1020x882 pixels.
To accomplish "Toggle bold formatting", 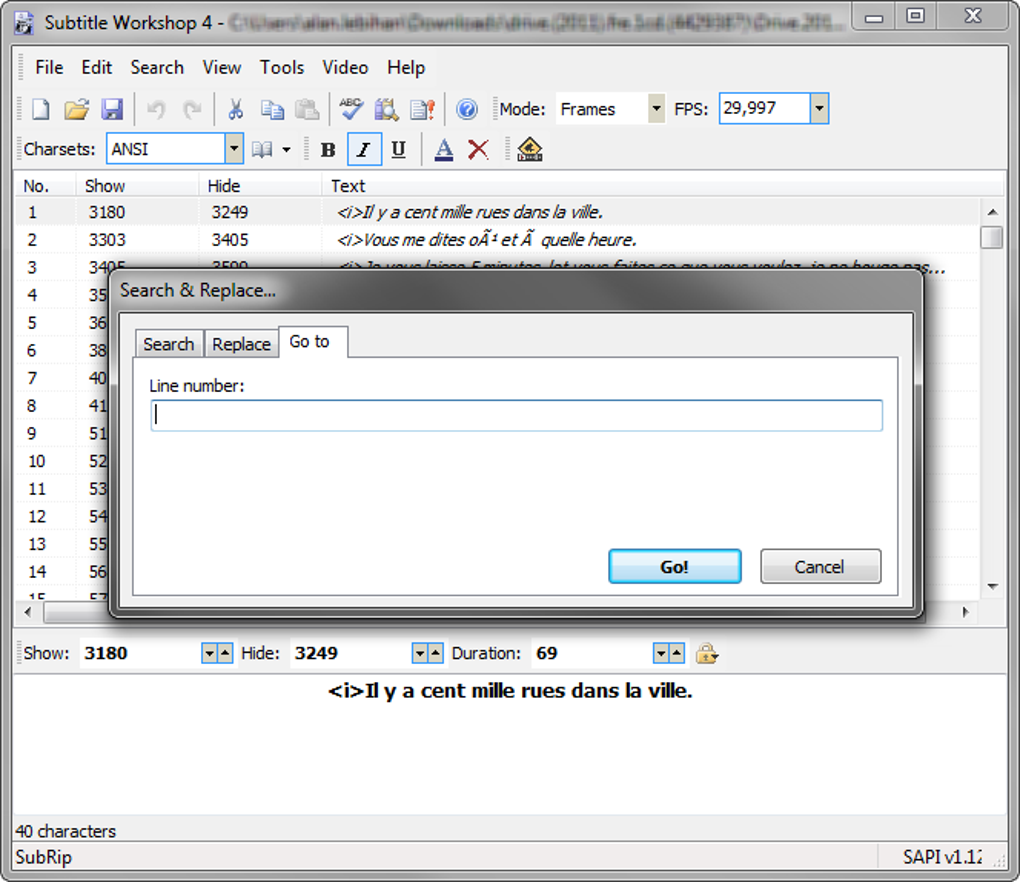I will [x=328, y=150].
